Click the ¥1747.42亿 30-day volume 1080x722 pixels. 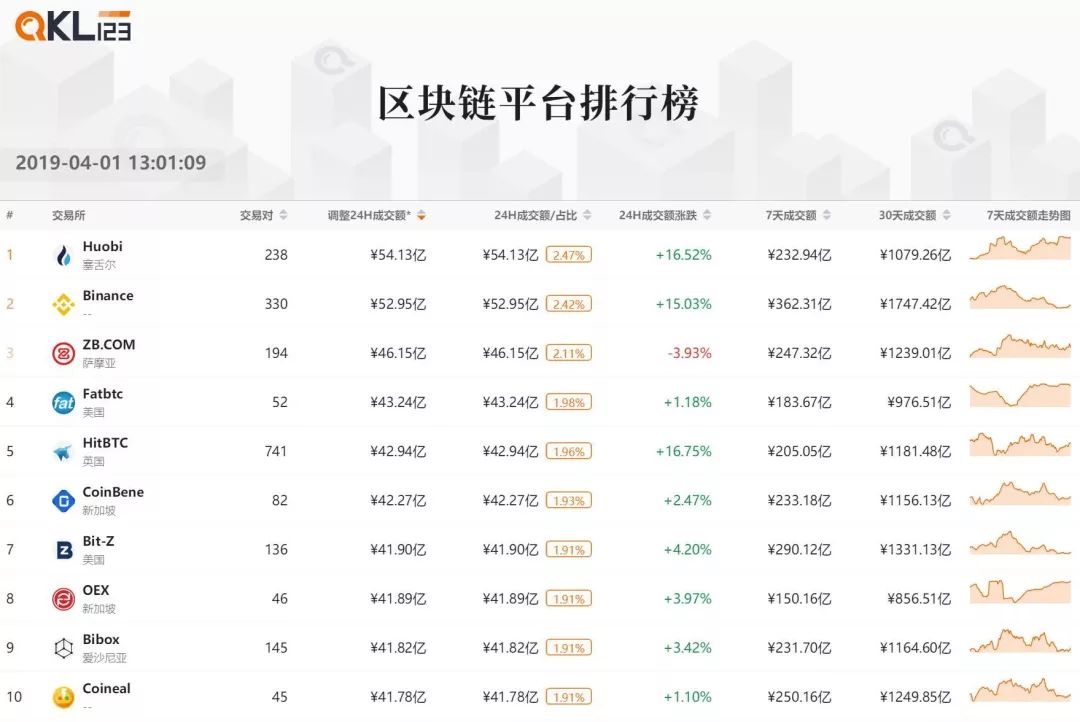pyautogui.click(x=915, y=304)
